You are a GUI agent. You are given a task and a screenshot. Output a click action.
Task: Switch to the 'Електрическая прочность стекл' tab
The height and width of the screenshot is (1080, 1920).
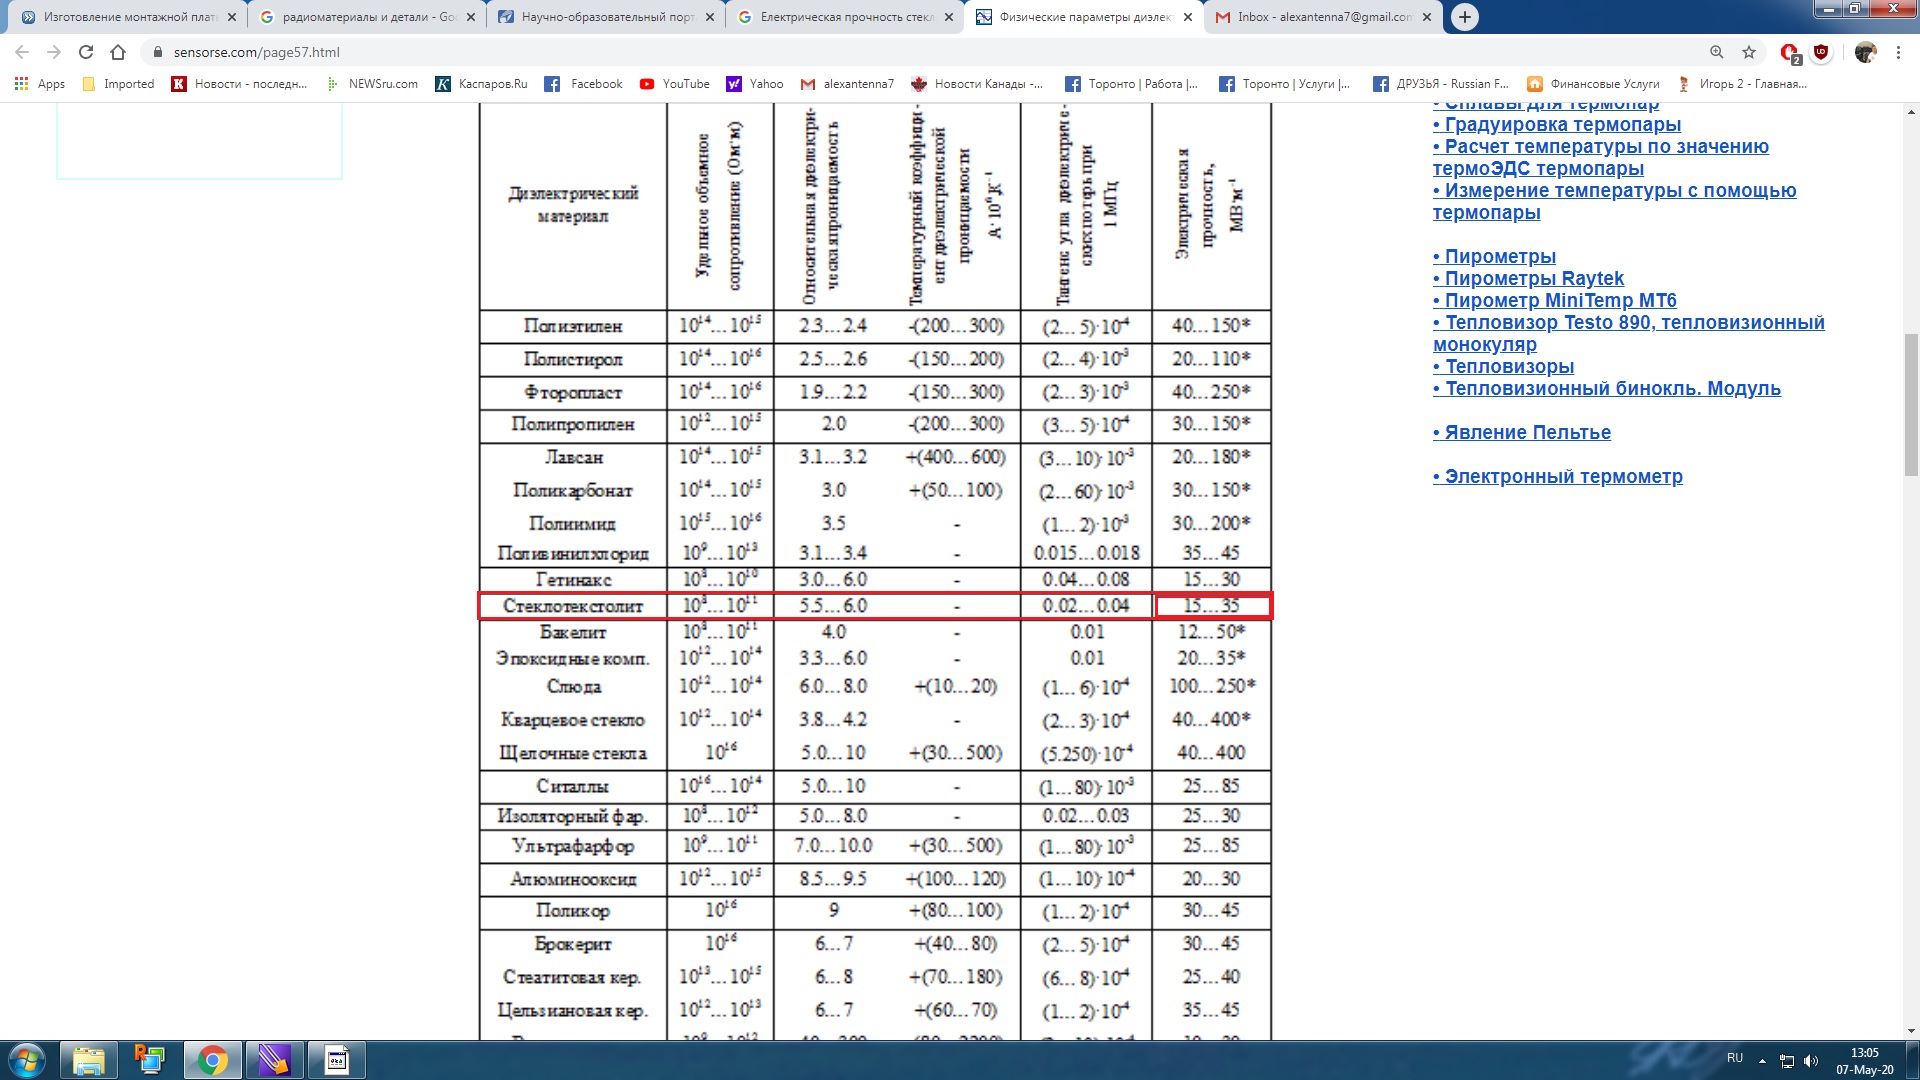click(846, 17)
